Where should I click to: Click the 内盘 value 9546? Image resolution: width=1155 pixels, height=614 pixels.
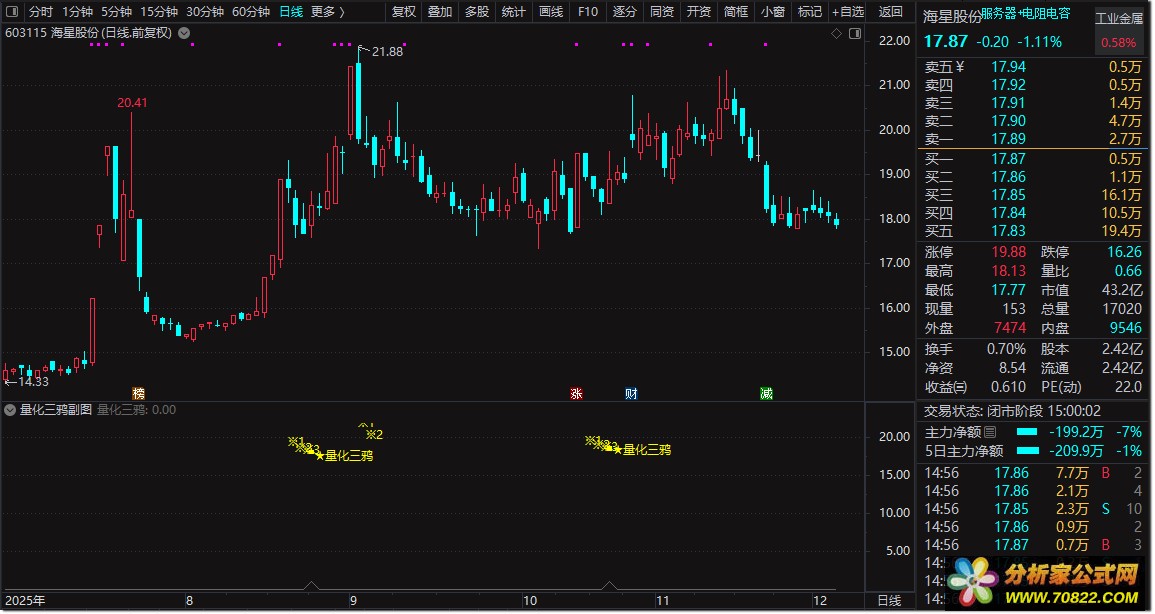[x=1126, y=328]
